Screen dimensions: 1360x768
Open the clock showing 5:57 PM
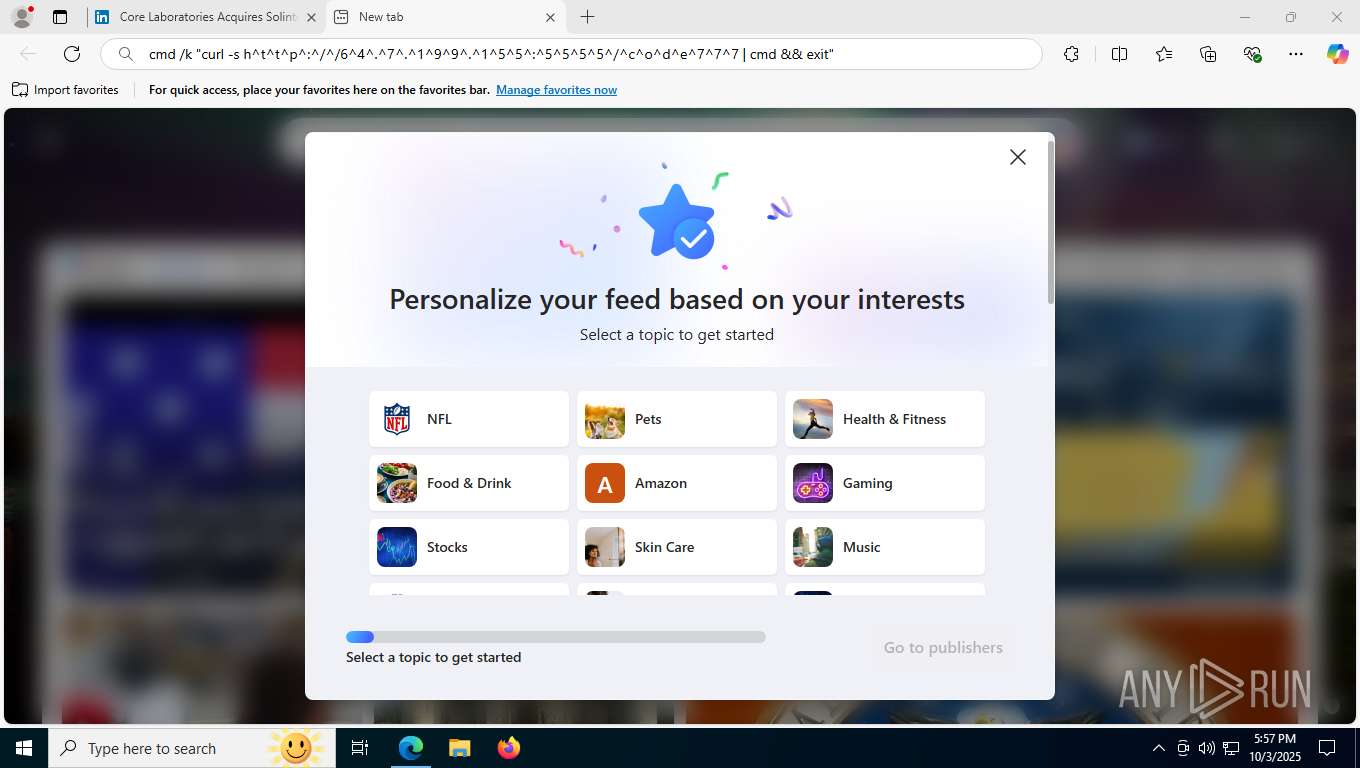(x=1275, y=748)
